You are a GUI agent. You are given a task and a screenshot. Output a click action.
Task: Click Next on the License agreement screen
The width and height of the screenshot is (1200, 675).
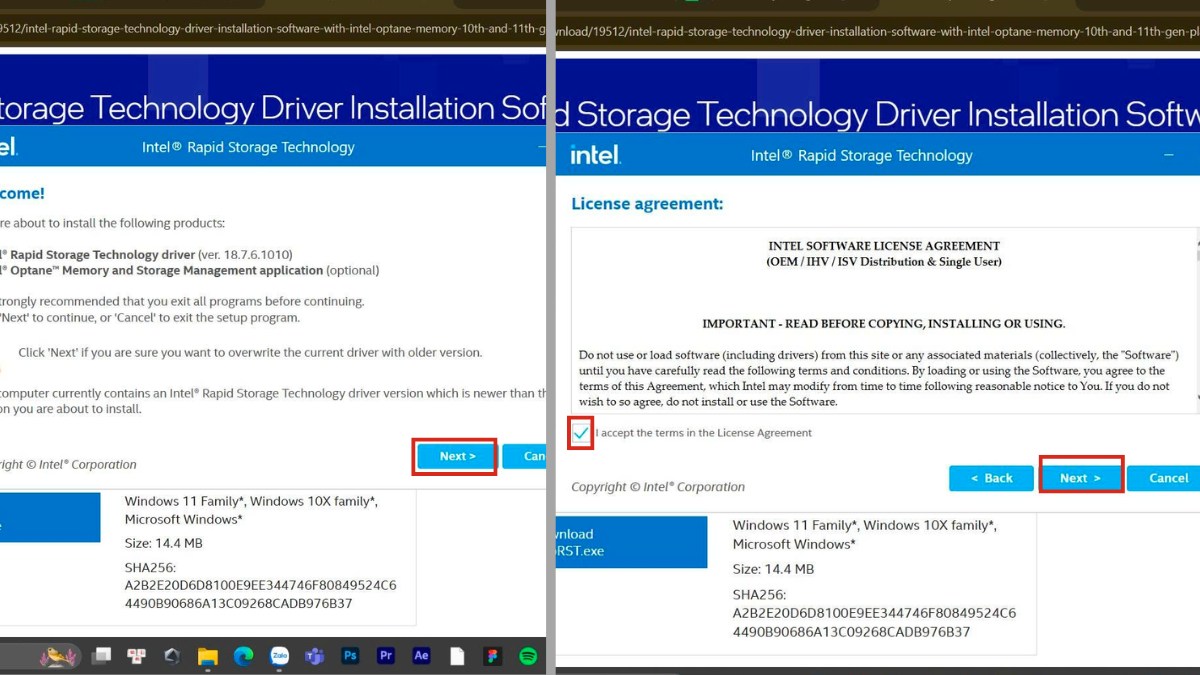pyautogui.click(x=1081, y=478)
